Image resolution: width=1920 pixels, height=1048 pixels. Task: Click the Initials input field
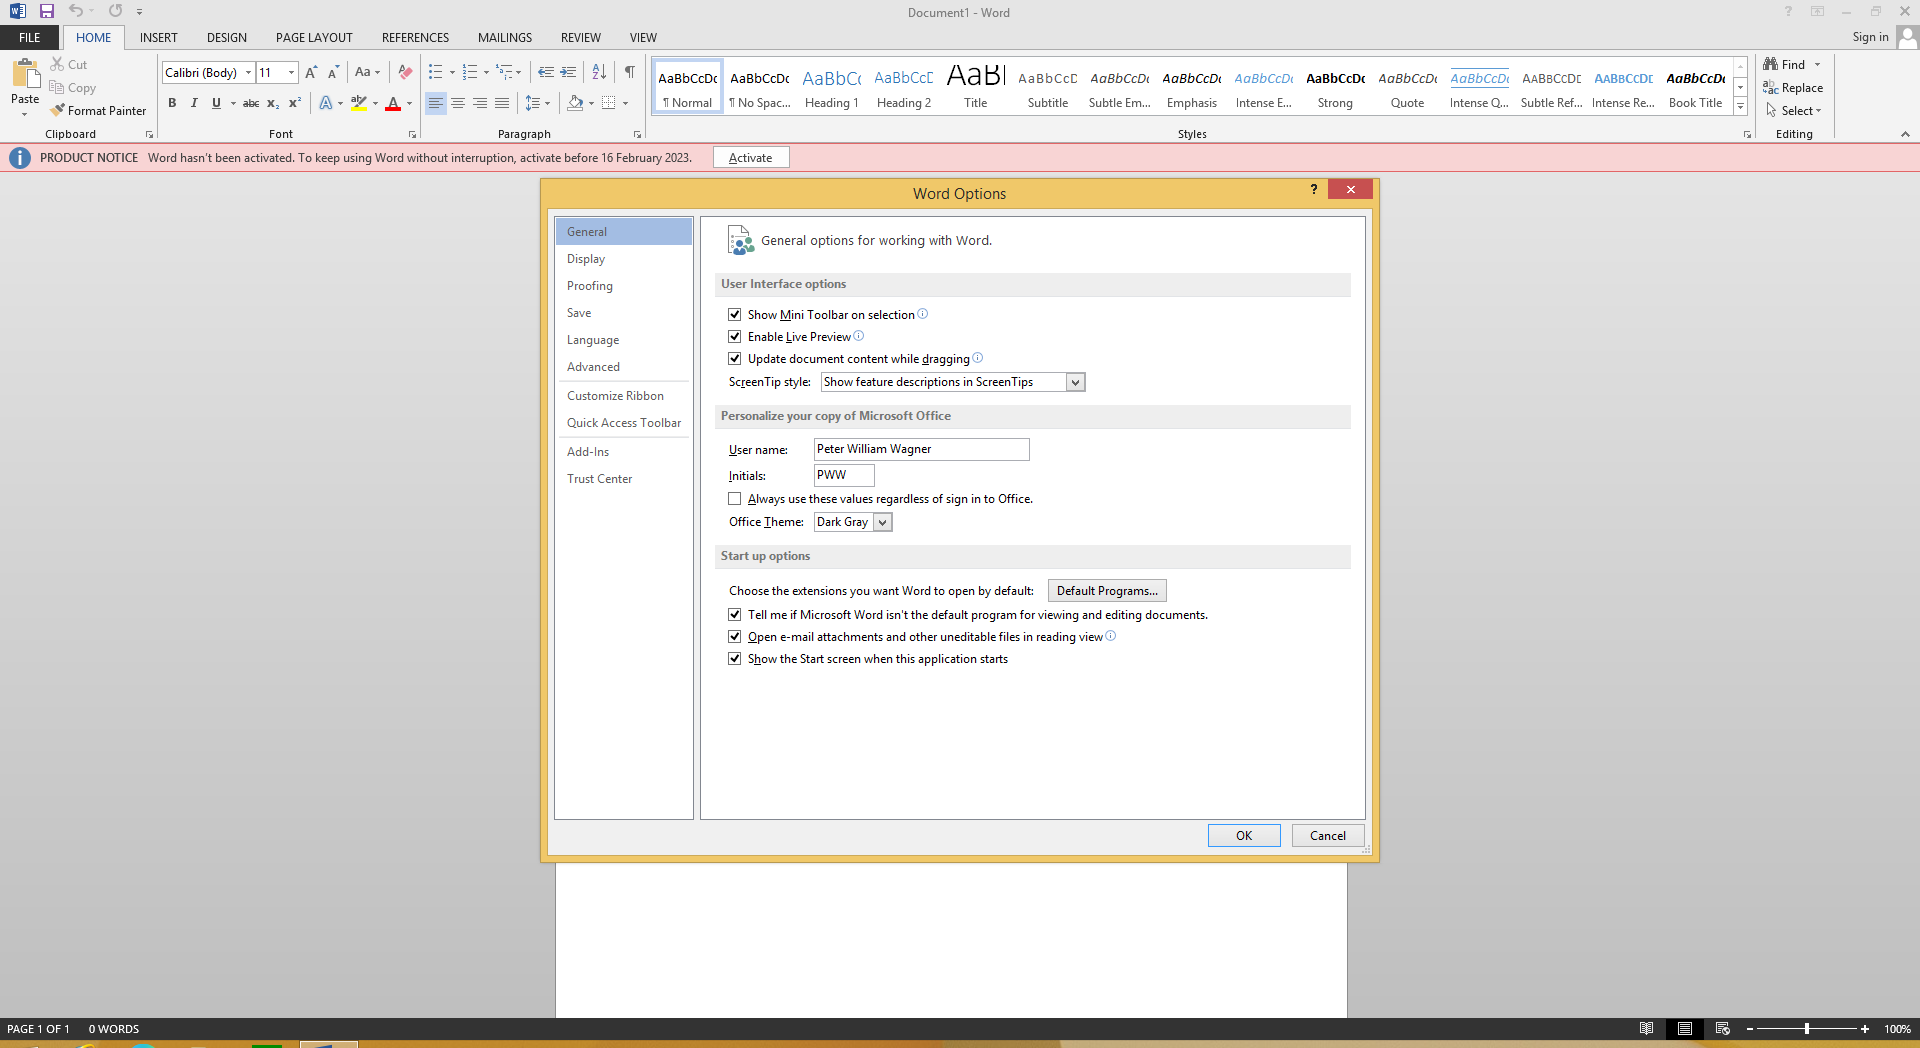tap(844, 475)
